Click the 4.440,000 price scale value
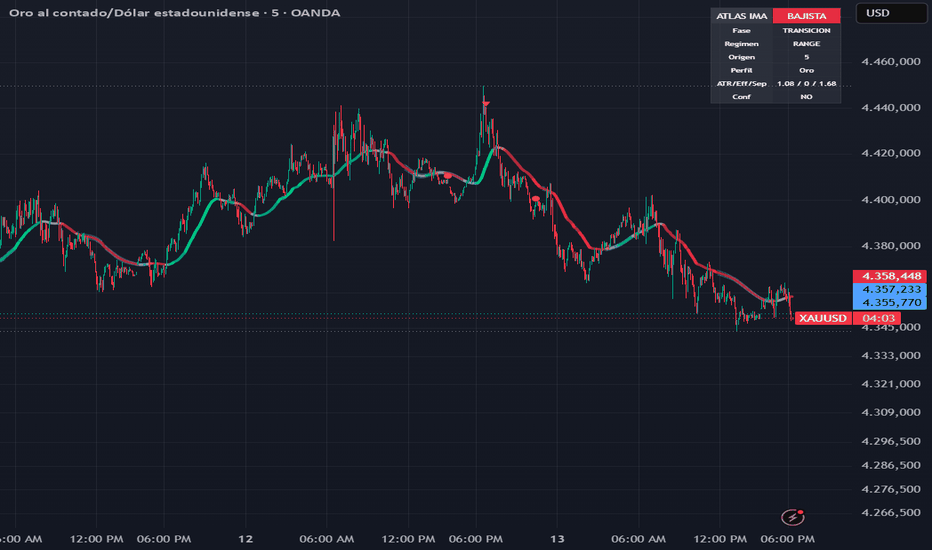 click(890, 108)
